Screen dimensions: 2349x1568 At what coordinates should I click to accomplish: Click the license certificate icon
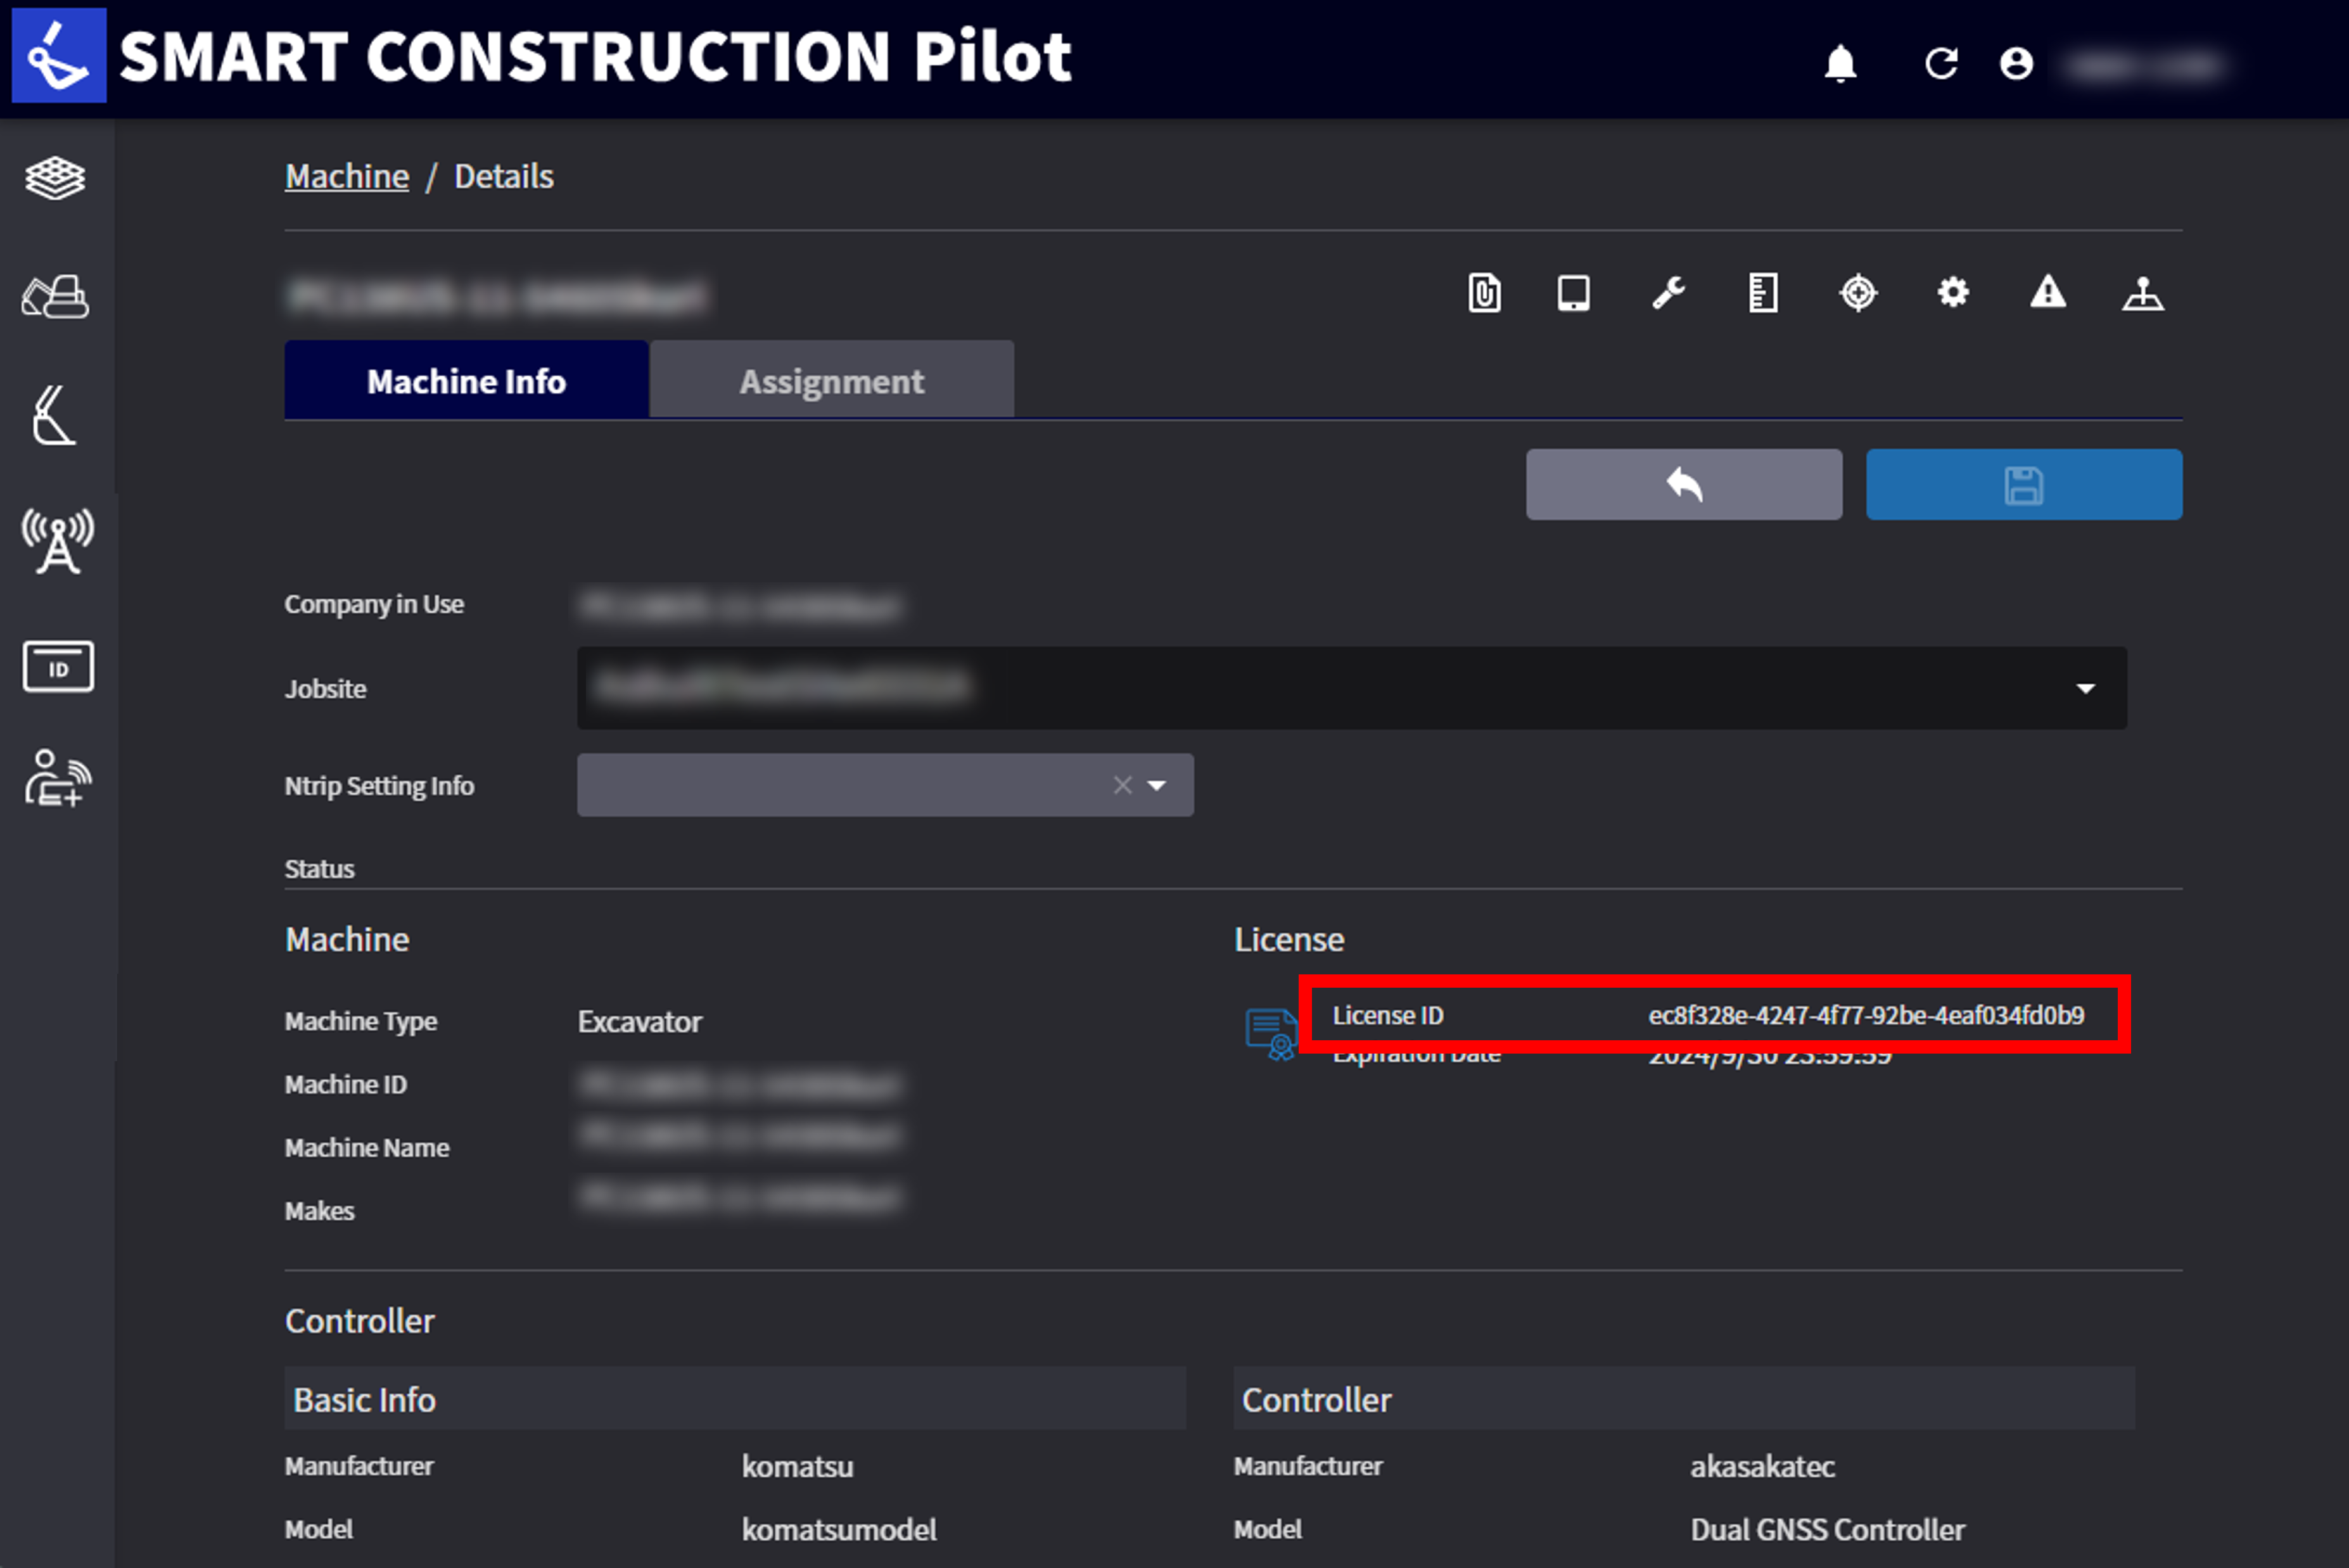pyautogui.click(x=1270, y=1034)
